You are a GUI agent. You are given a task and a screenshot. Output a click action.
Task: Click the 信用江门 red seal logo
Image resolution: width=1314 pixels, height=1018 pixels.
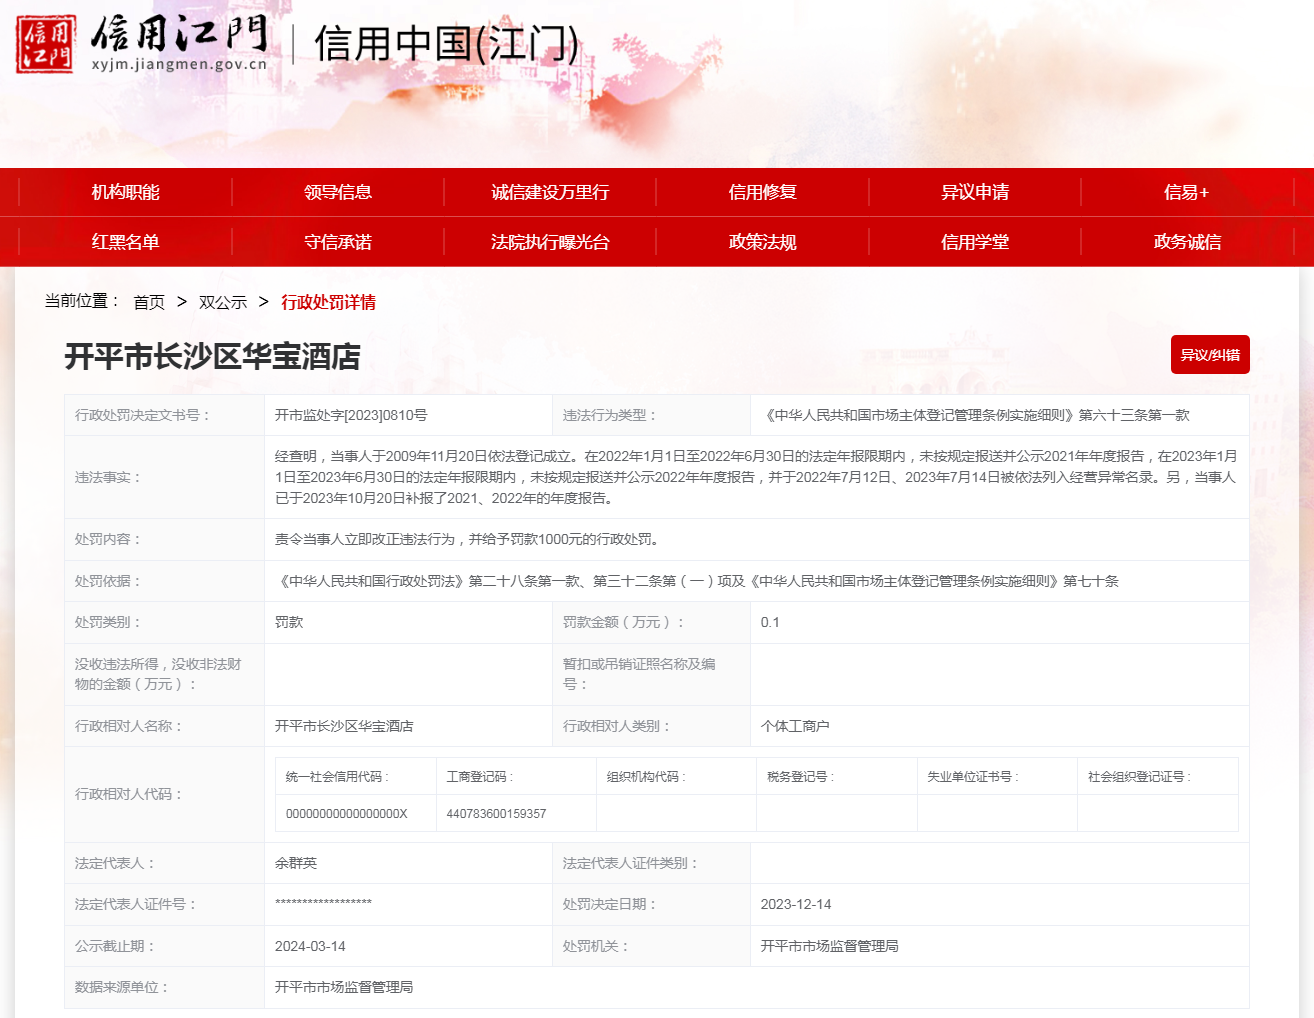45,44
